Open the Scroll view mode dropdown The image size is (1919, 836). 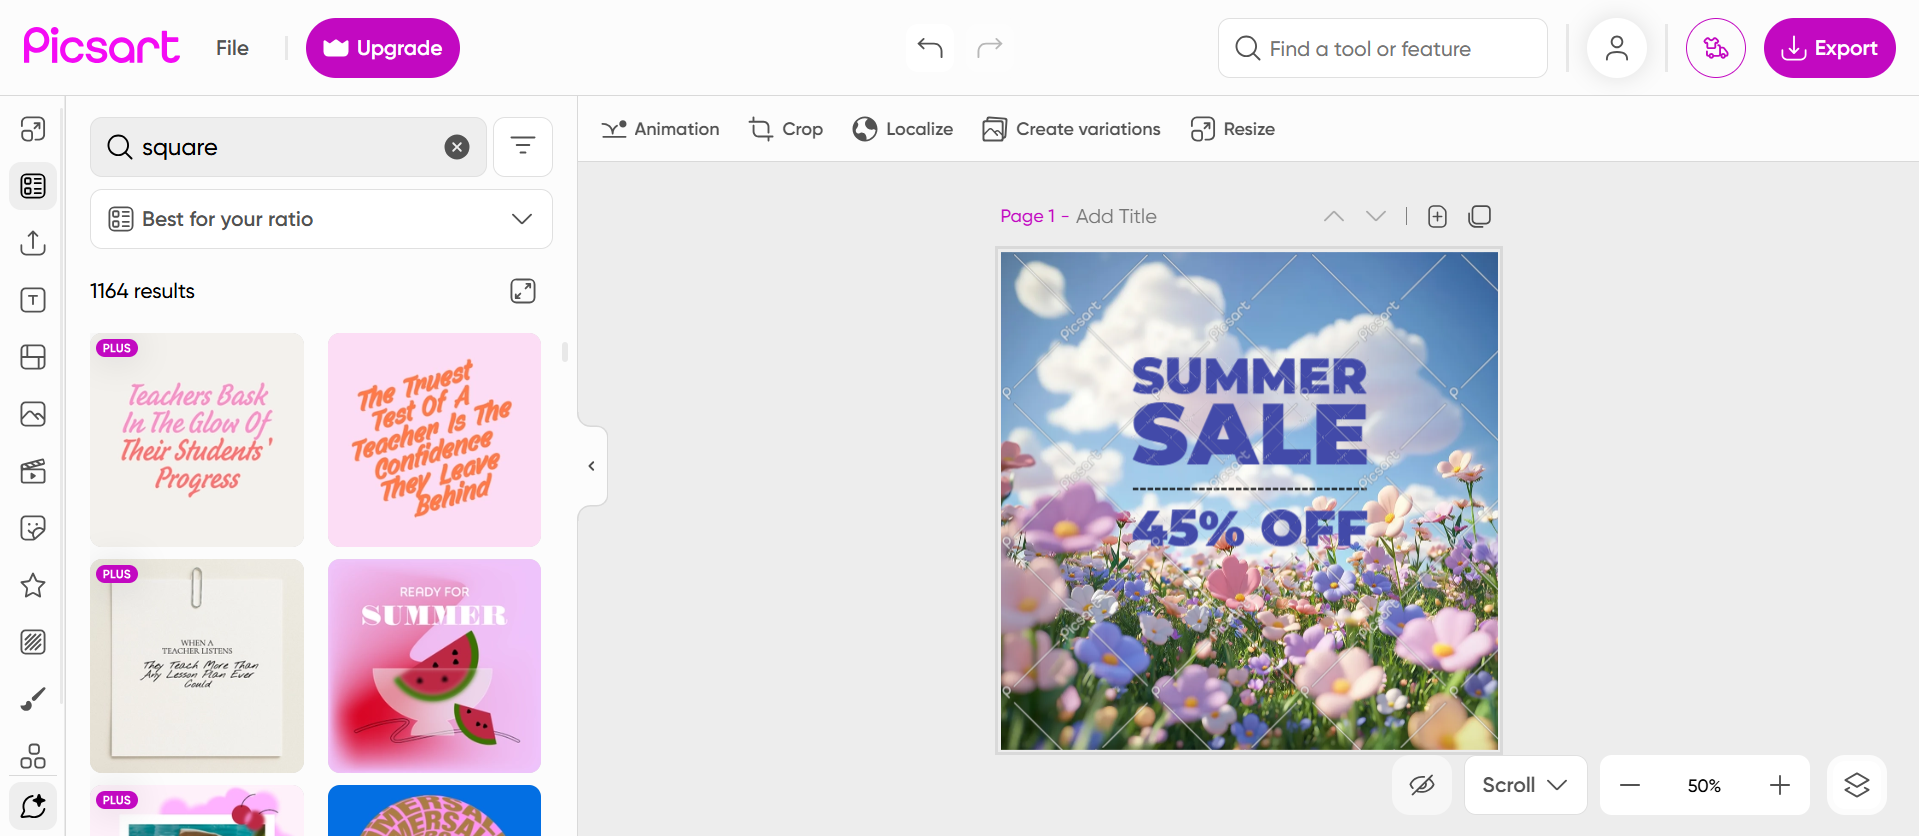point(1525,785)
